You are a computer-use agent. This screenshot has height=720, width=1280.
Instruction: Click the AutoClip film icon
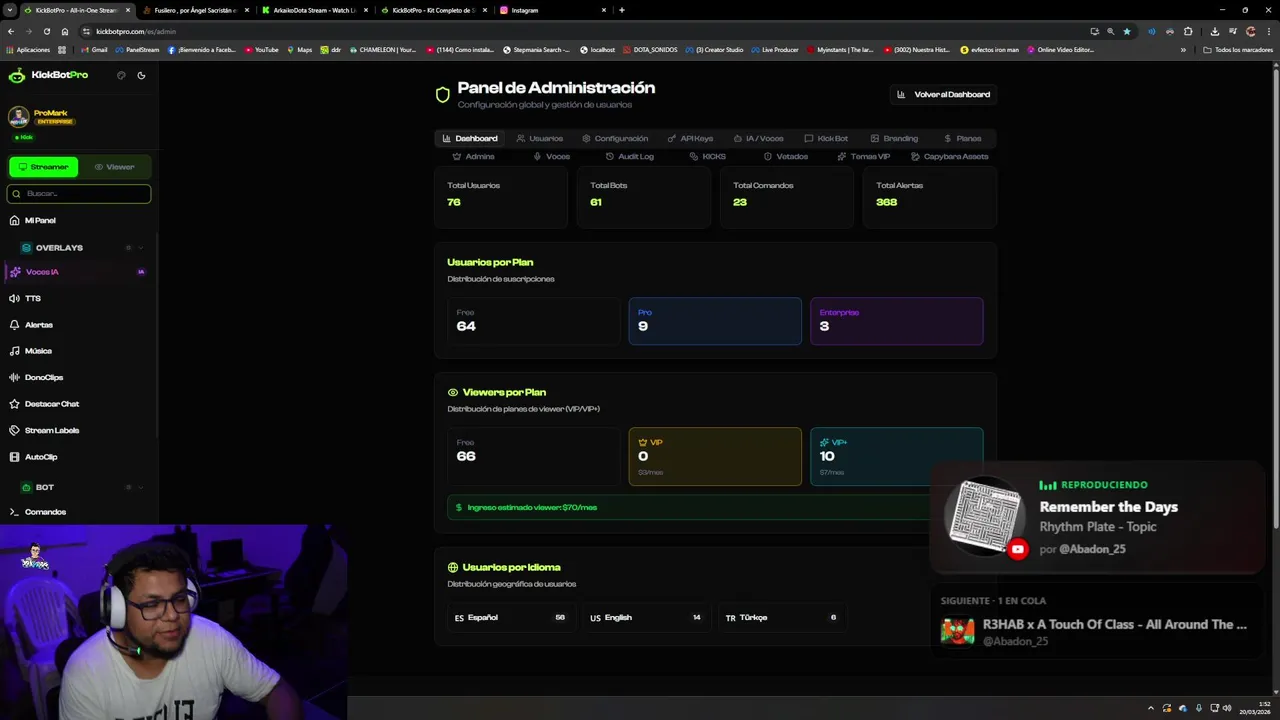point(14,457)
